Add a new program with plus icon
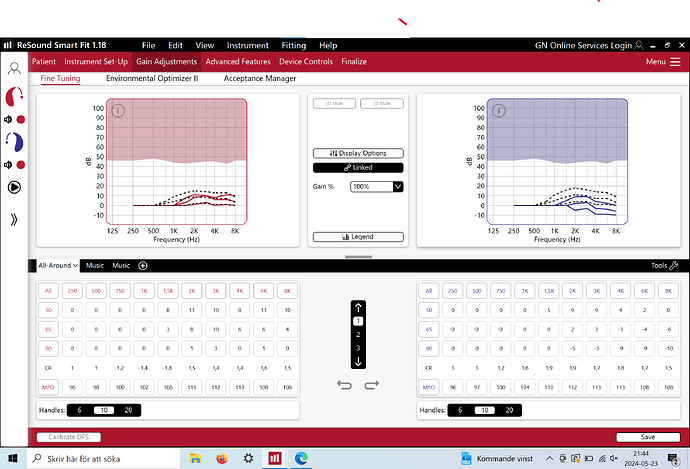The height and width of the screenshot is (469, 690). coord(143,266)
